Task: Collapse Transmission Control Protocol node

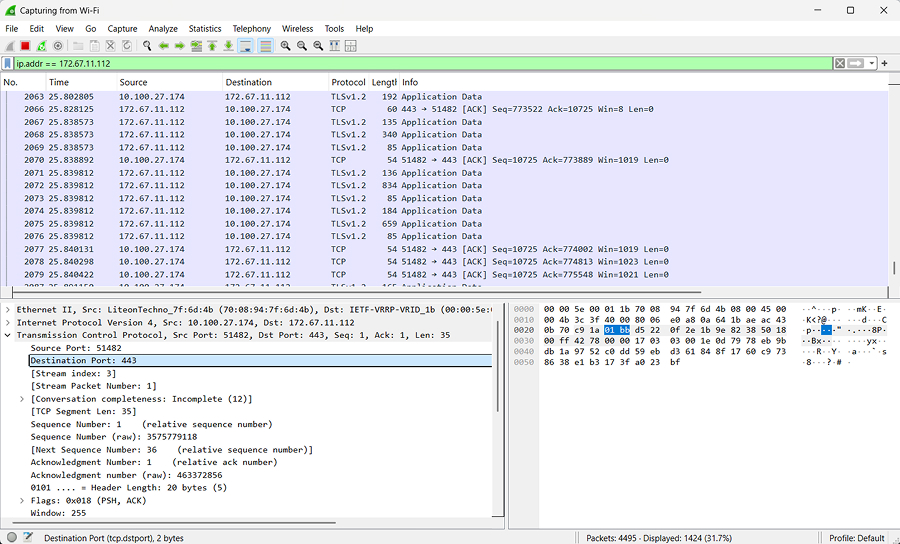Action: pyautogui.click(x=7, y=335)
